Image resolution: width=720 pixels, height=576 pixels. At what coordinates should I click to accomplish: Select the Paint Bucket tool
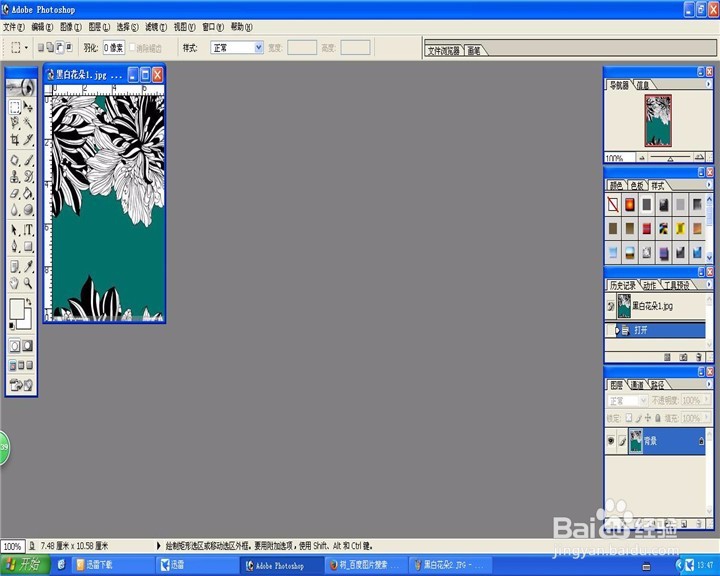click(28, 193)
